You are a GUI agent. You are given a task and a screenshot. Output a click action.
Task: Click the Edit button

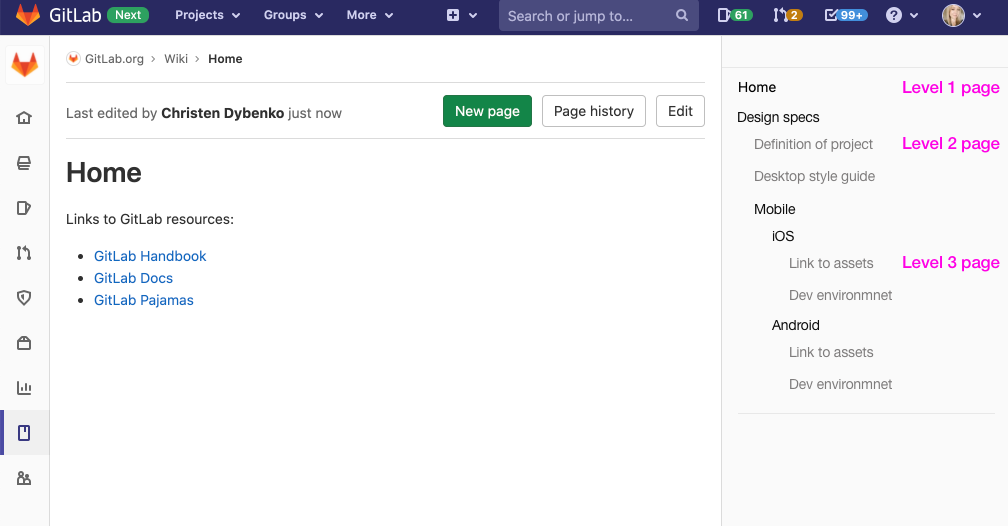680,111
